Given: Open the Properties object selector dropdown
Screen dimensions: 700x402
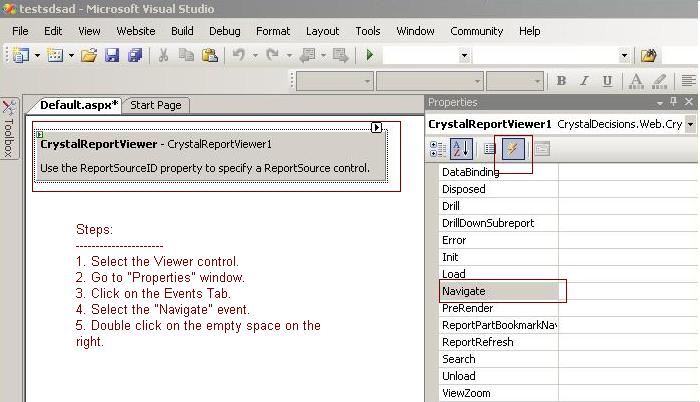Looking at the screenshot, I should point(690,124).
